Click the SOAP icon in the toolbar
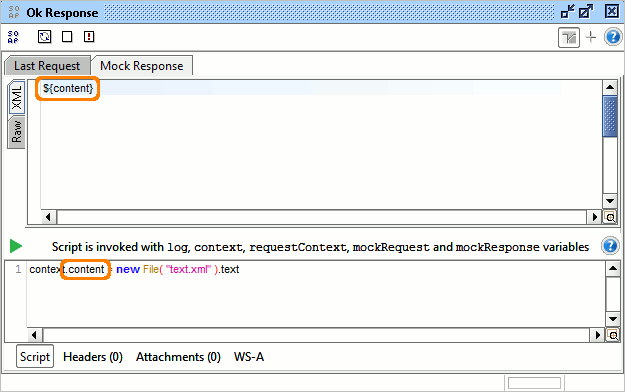The image size is (625, 392). (13, 37)
